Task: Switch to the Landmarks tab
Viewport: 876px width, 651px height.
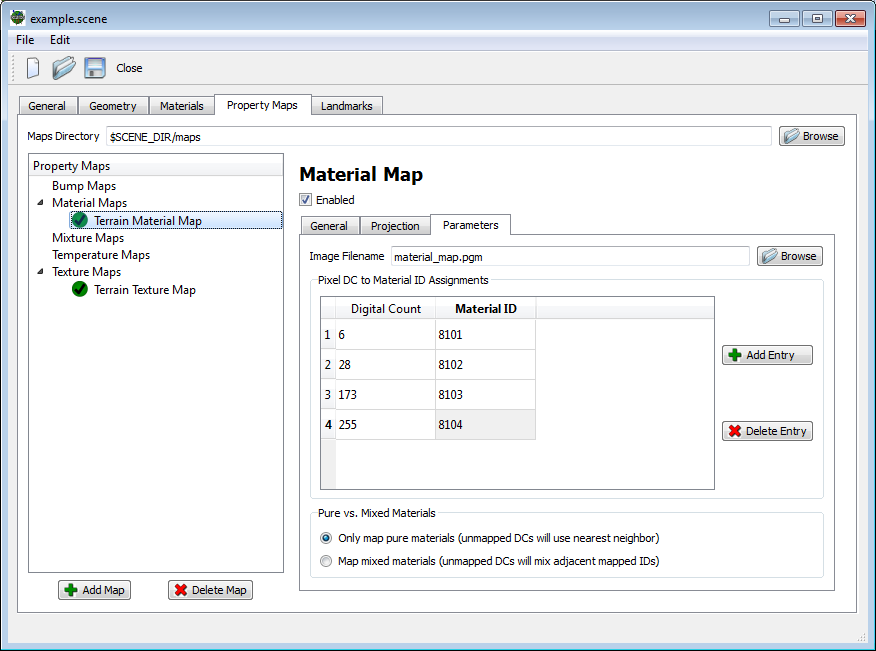Action: (x=346, y=105)
